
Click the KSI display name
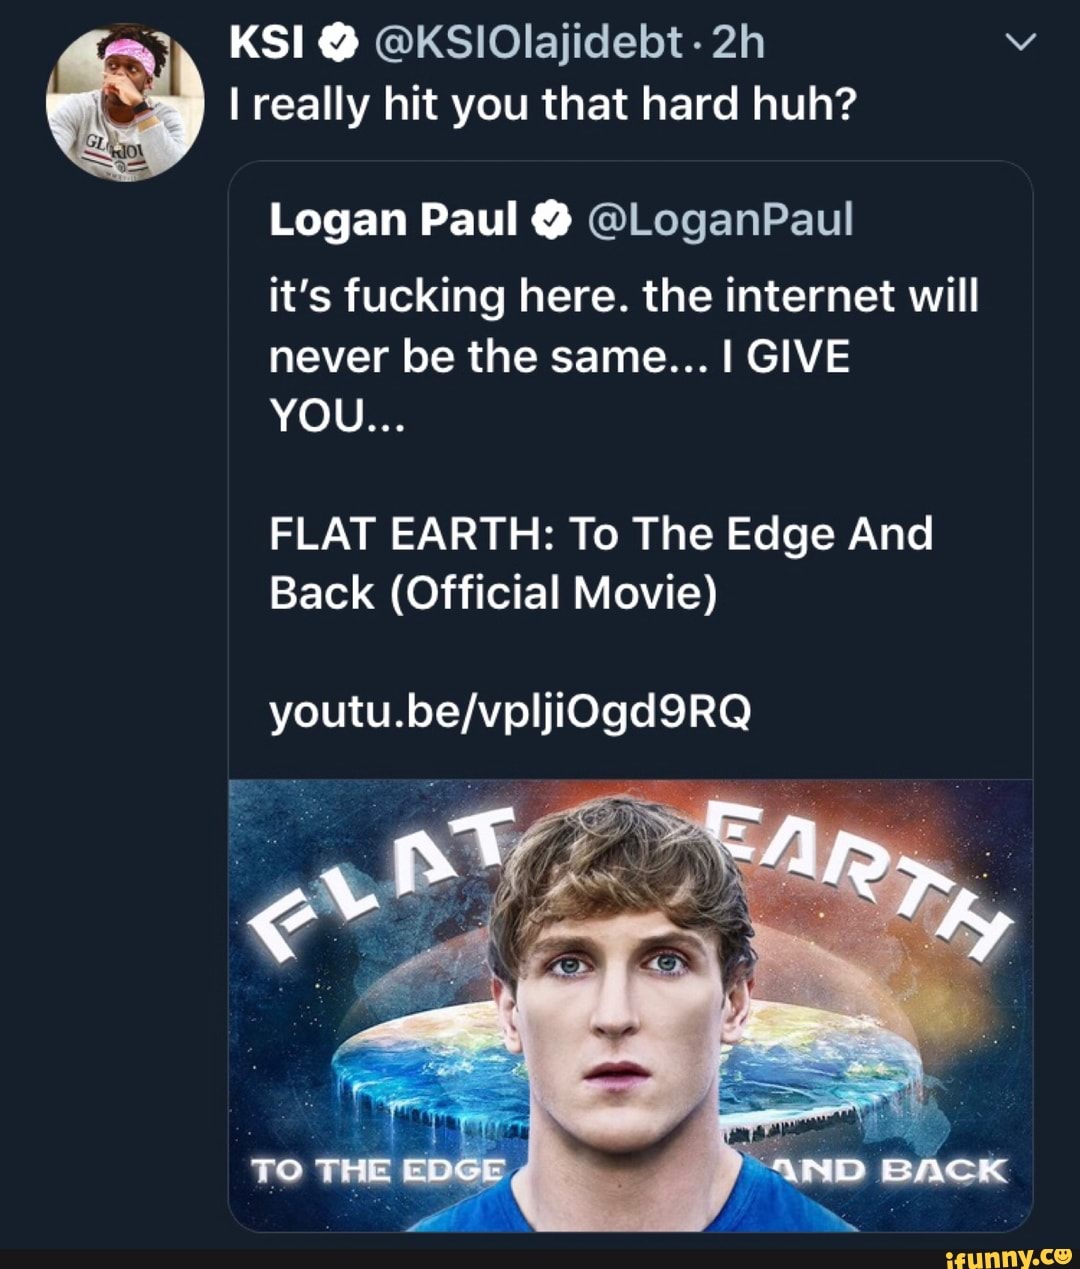pos(266,43)
